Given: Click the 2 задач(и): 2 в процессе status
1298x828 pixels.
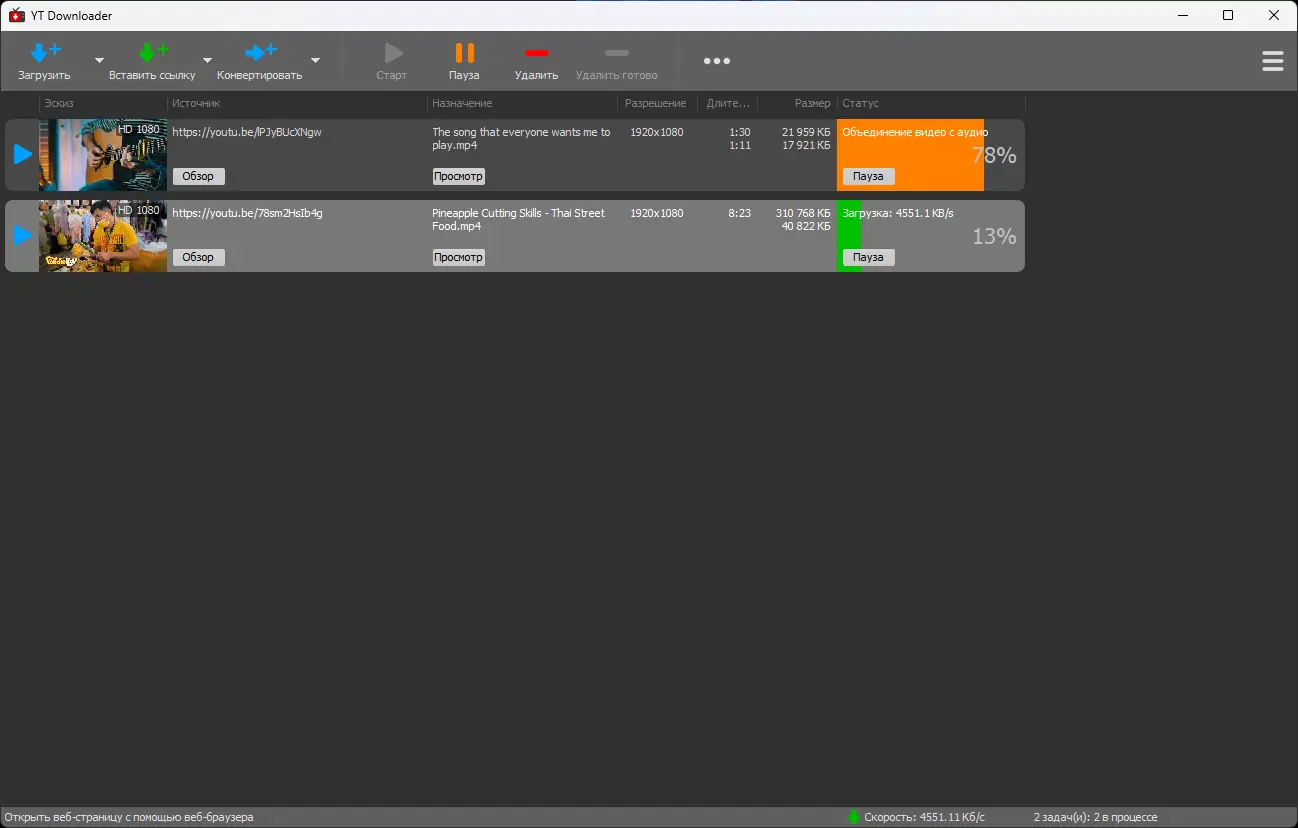Looking at the screenshot, I should [x=1095, y=817].
